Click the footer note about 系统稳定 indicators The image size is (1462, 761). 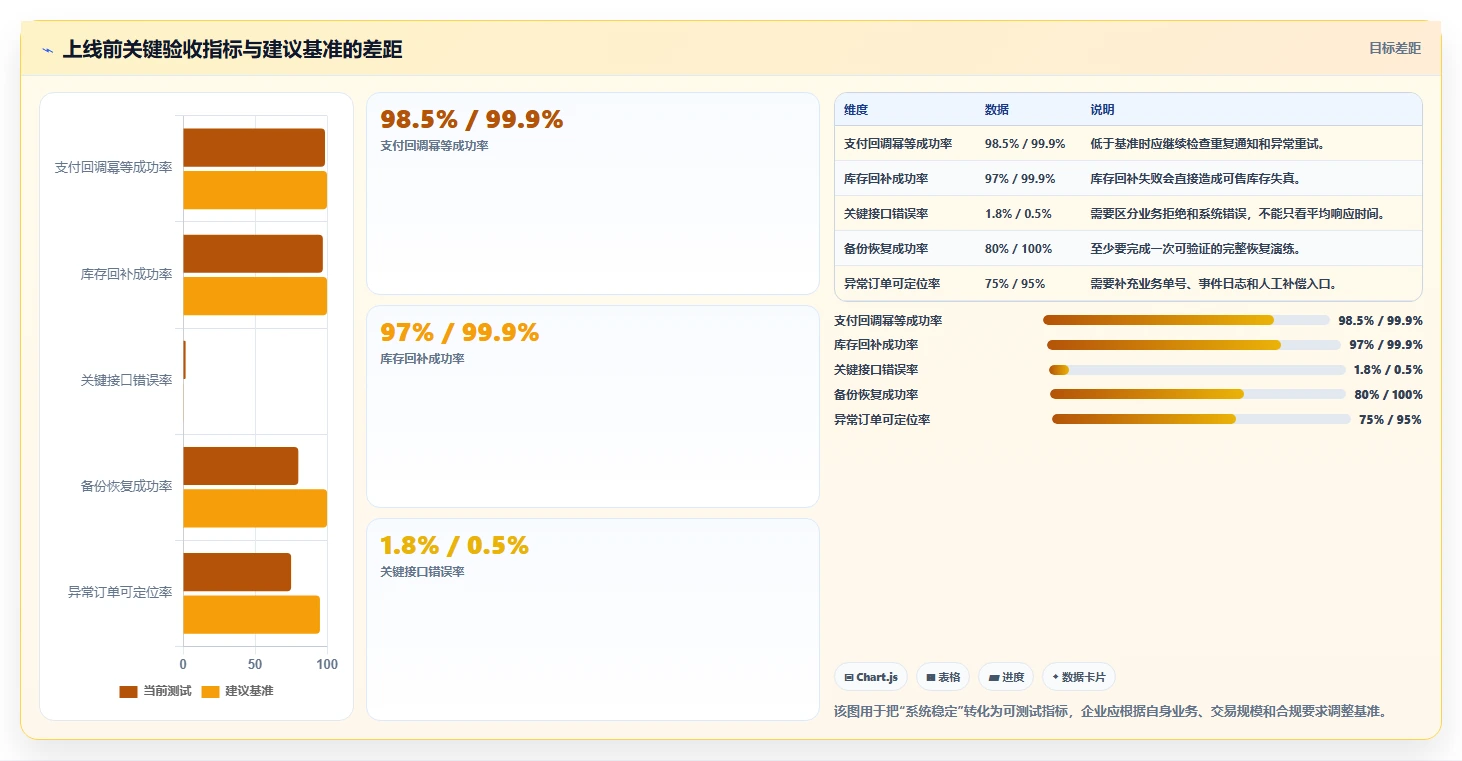click(x=1111, y=711)
